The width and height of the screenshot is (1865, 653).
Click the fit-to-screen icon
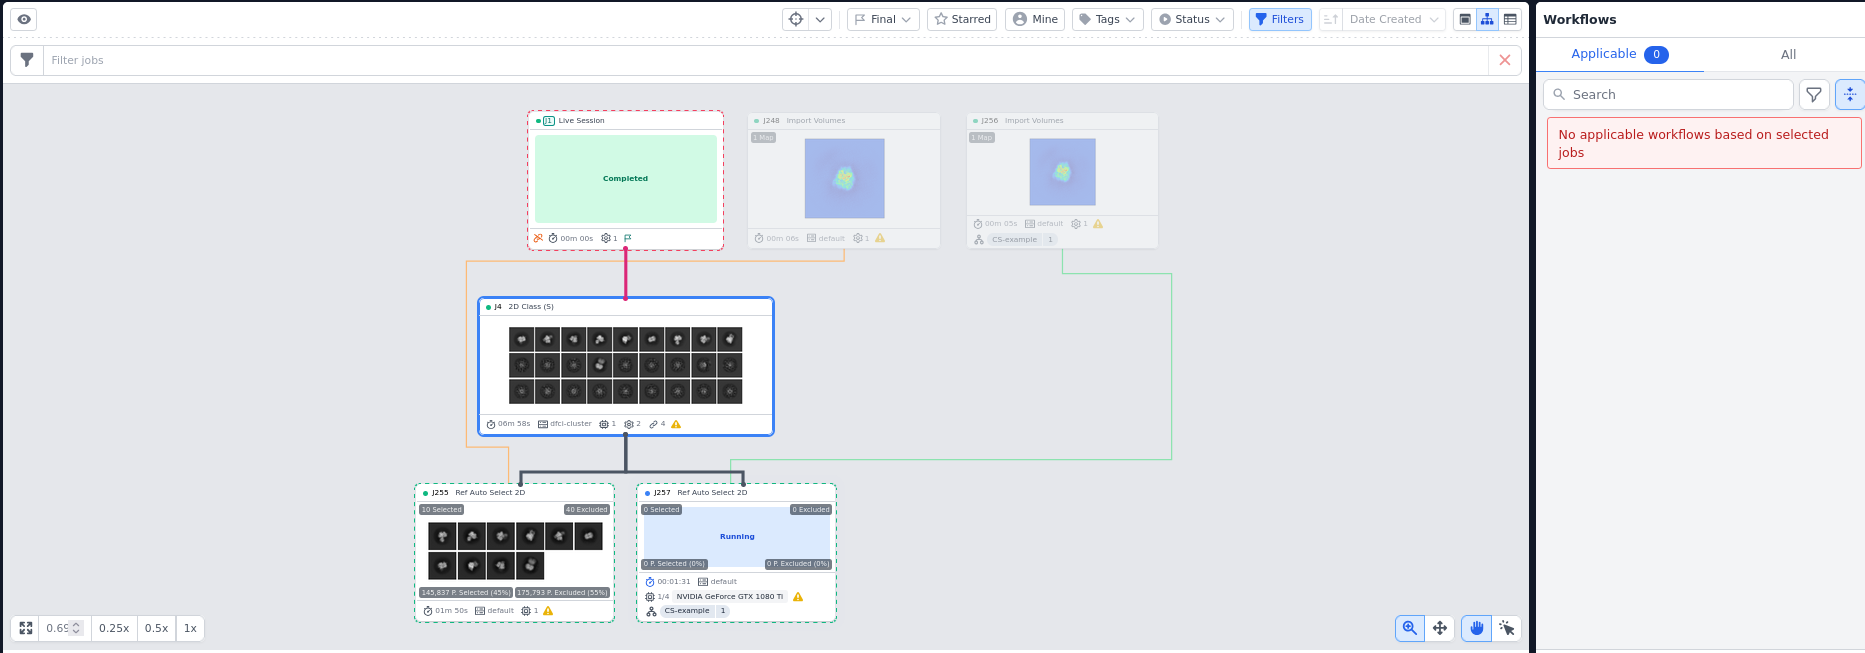(26, 628)
